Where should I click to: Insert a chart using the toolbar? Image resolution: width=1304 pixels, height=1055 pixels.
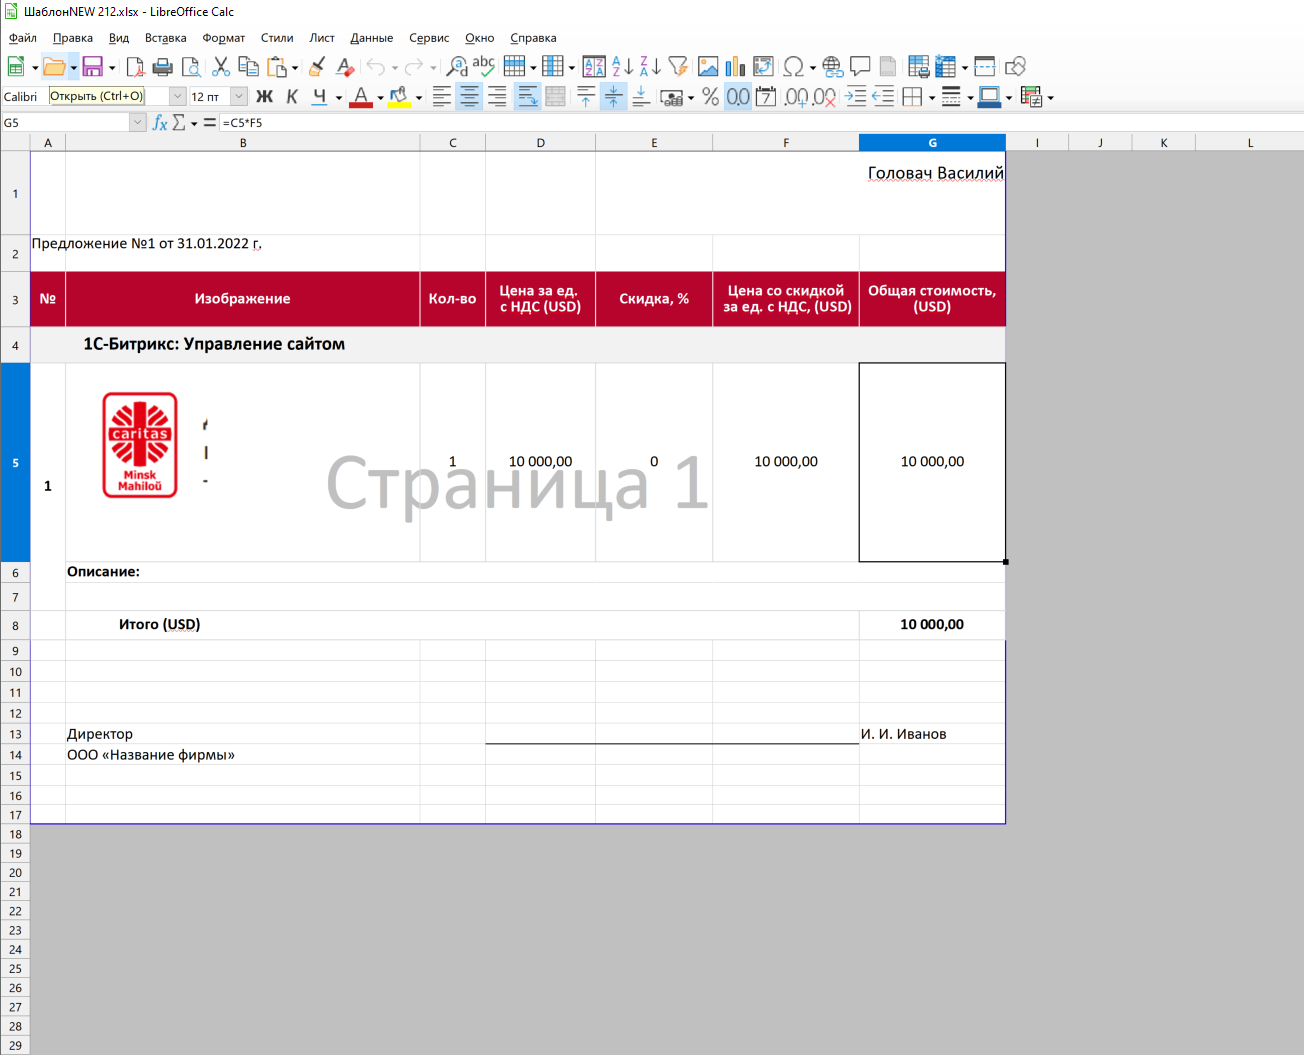[735, 67]
